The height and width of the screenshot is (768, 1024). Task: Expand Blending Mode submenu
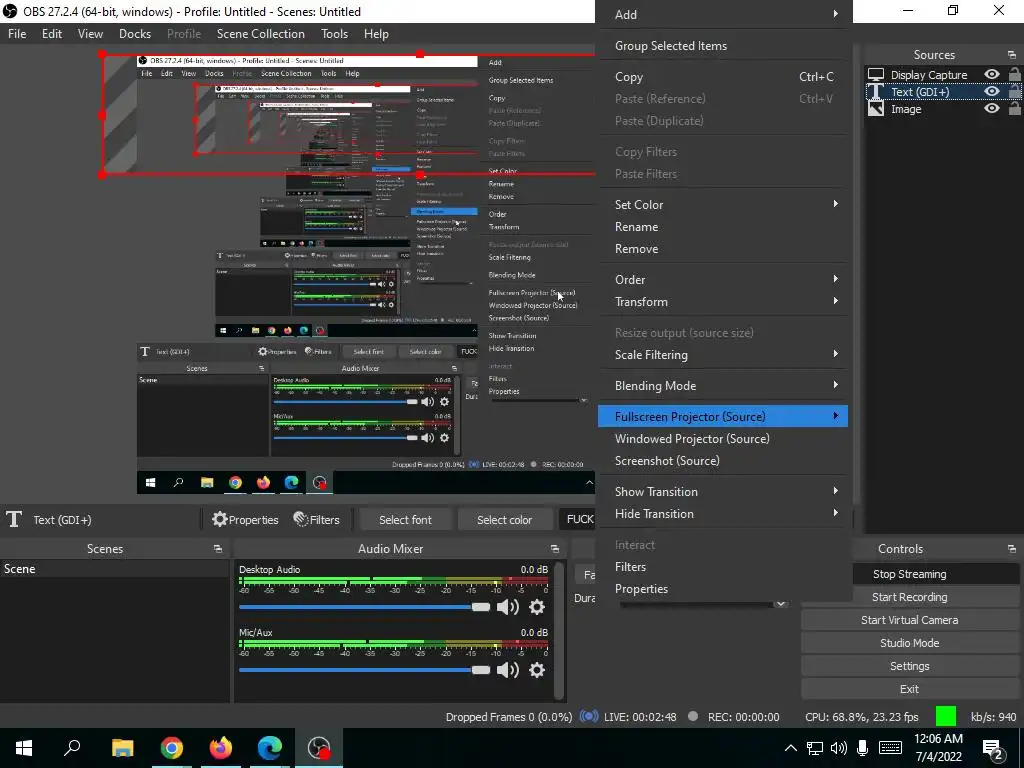pyautogui.click(x=723, y=385)
